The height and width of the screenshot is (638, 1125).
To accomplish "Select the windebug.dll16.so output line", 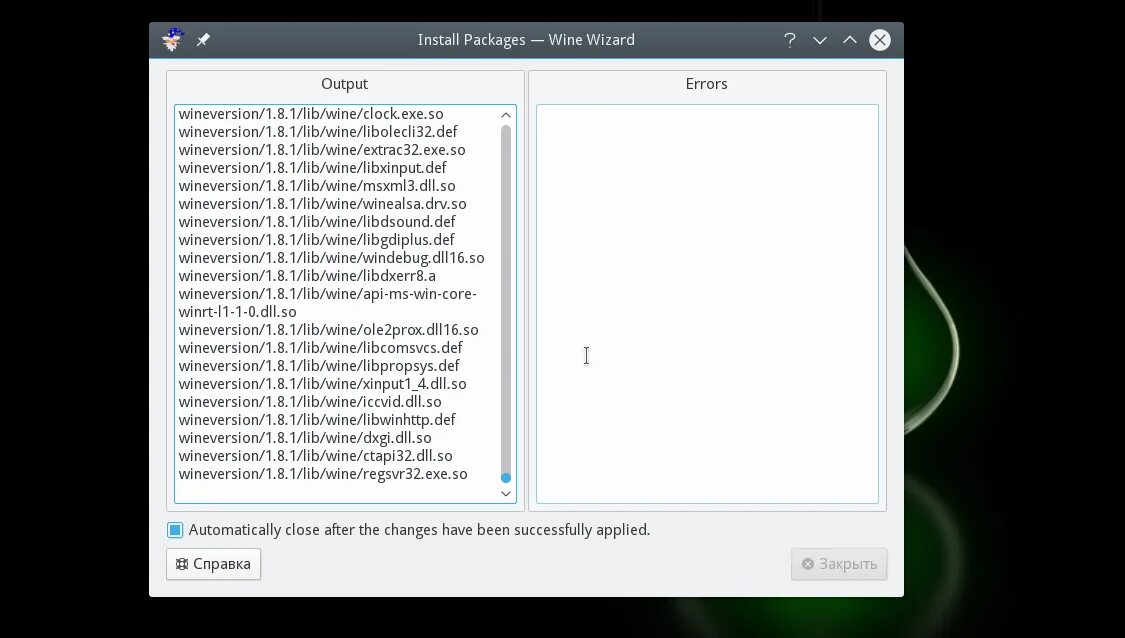I will (x=331, y=258).
